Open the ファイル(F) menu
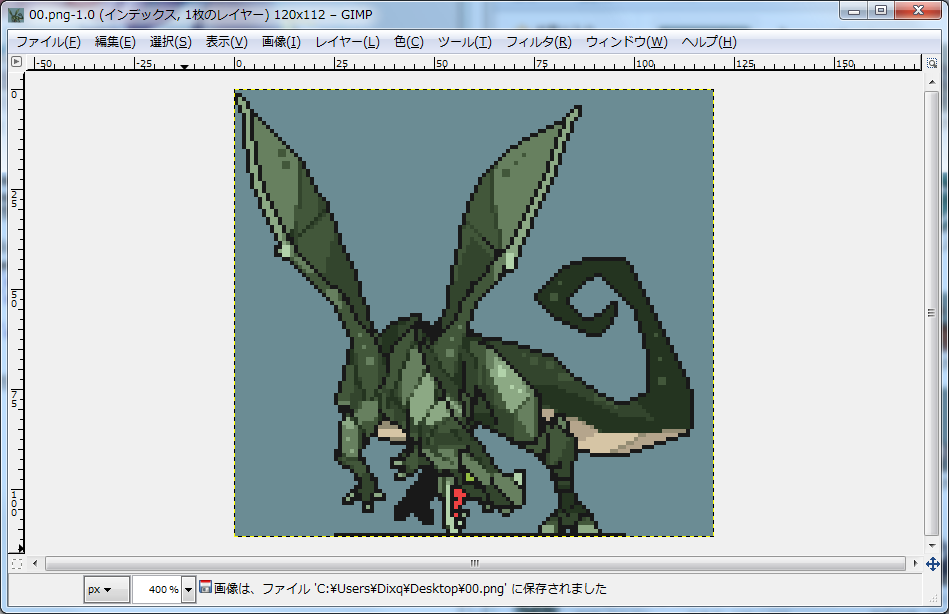 coord(48,41)
